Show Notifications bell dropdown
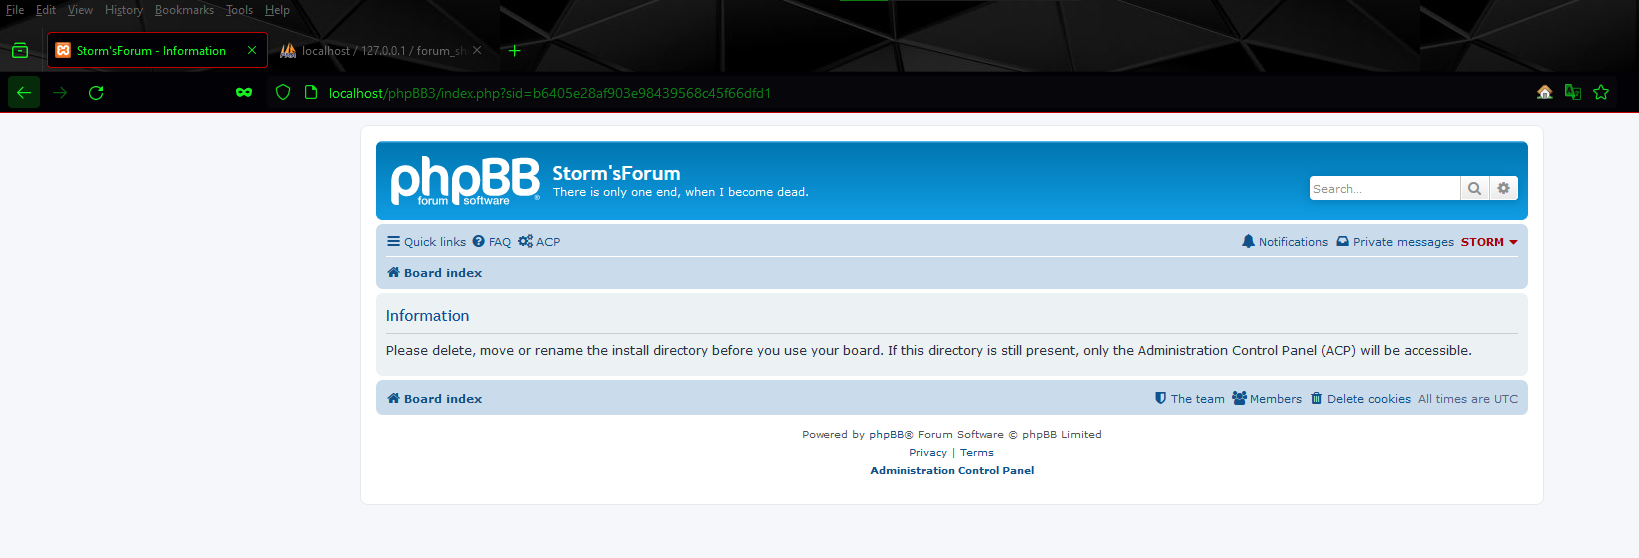 (x=1285, y=242)
